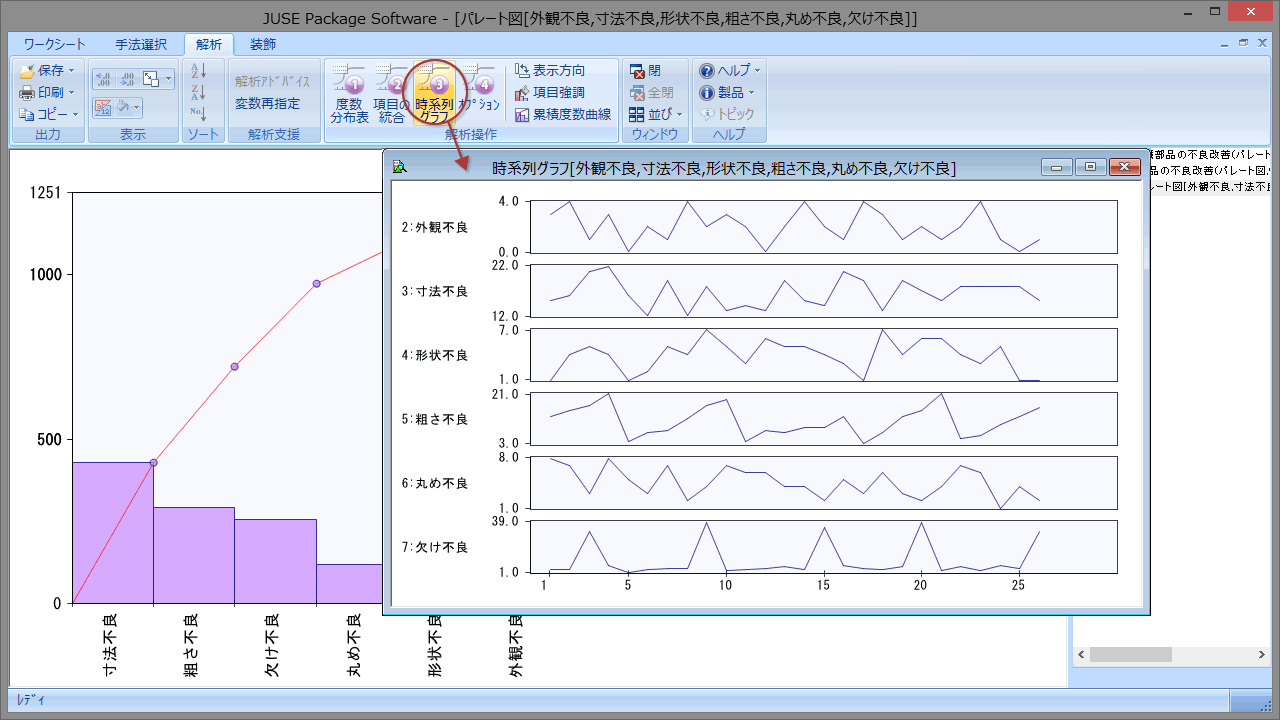Toggle 累積度数曲線 display

563,115
